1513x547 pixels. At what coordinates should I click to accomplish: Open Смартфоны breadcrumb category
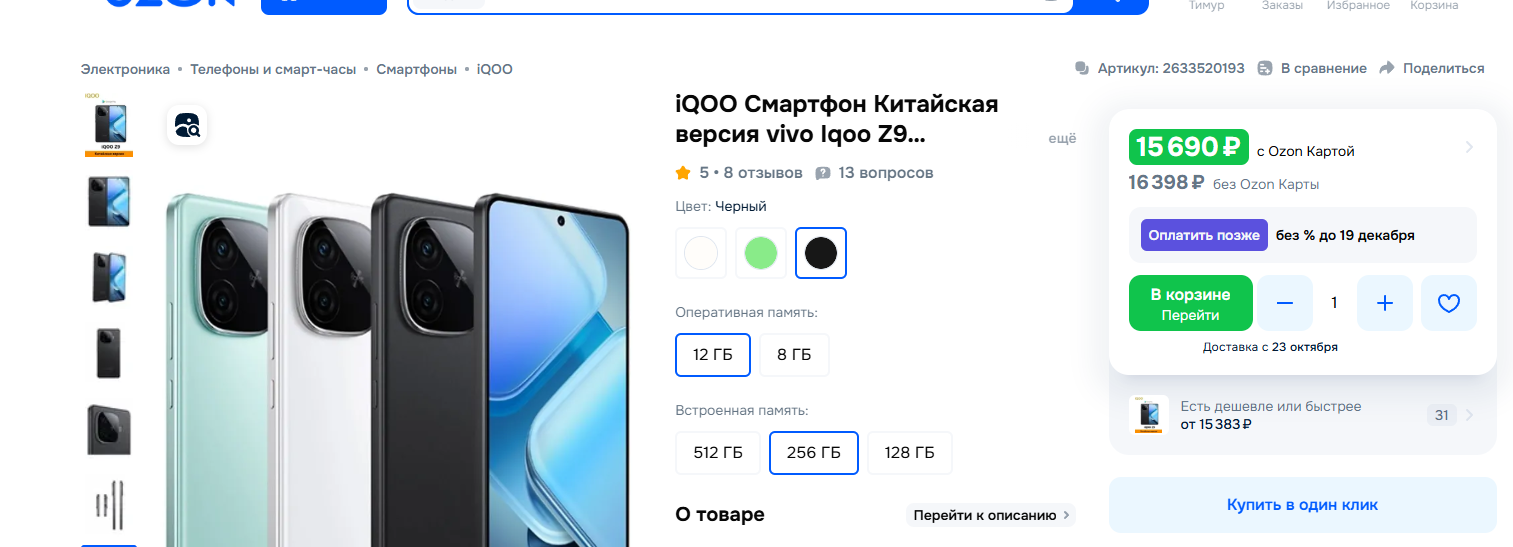[x=416, y=69]
